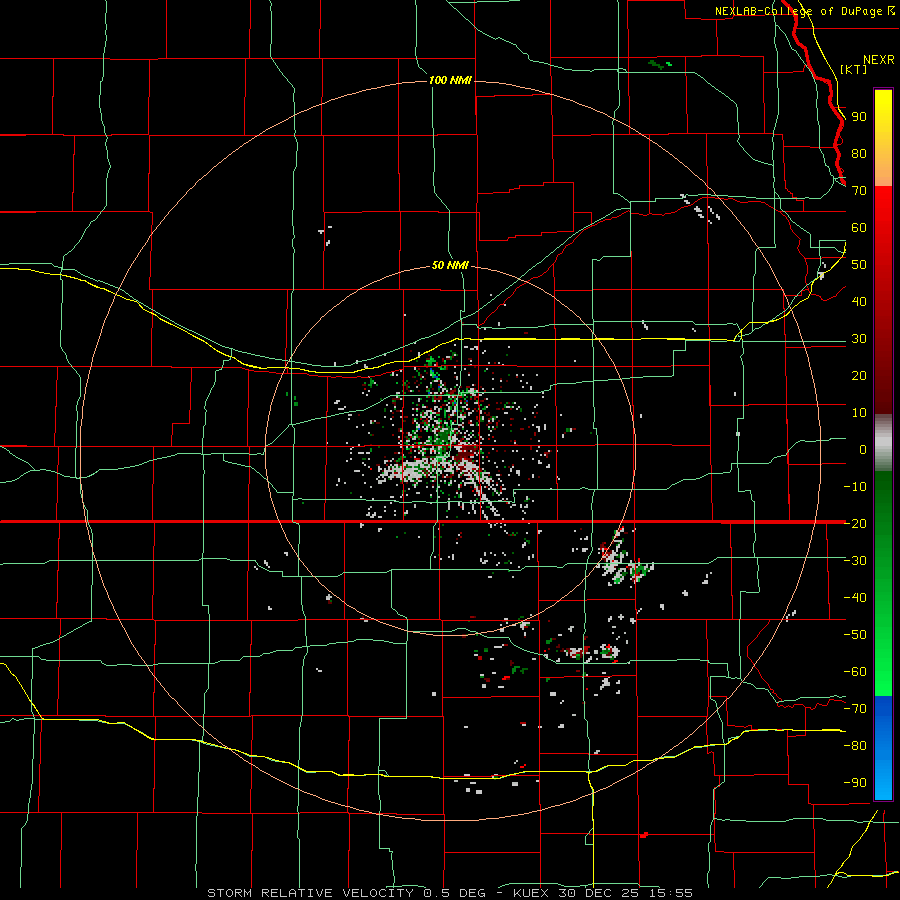This screenshot has height=900, width=900.
Task: Click the positive 10 value on velocity scale
Action: 859,413
